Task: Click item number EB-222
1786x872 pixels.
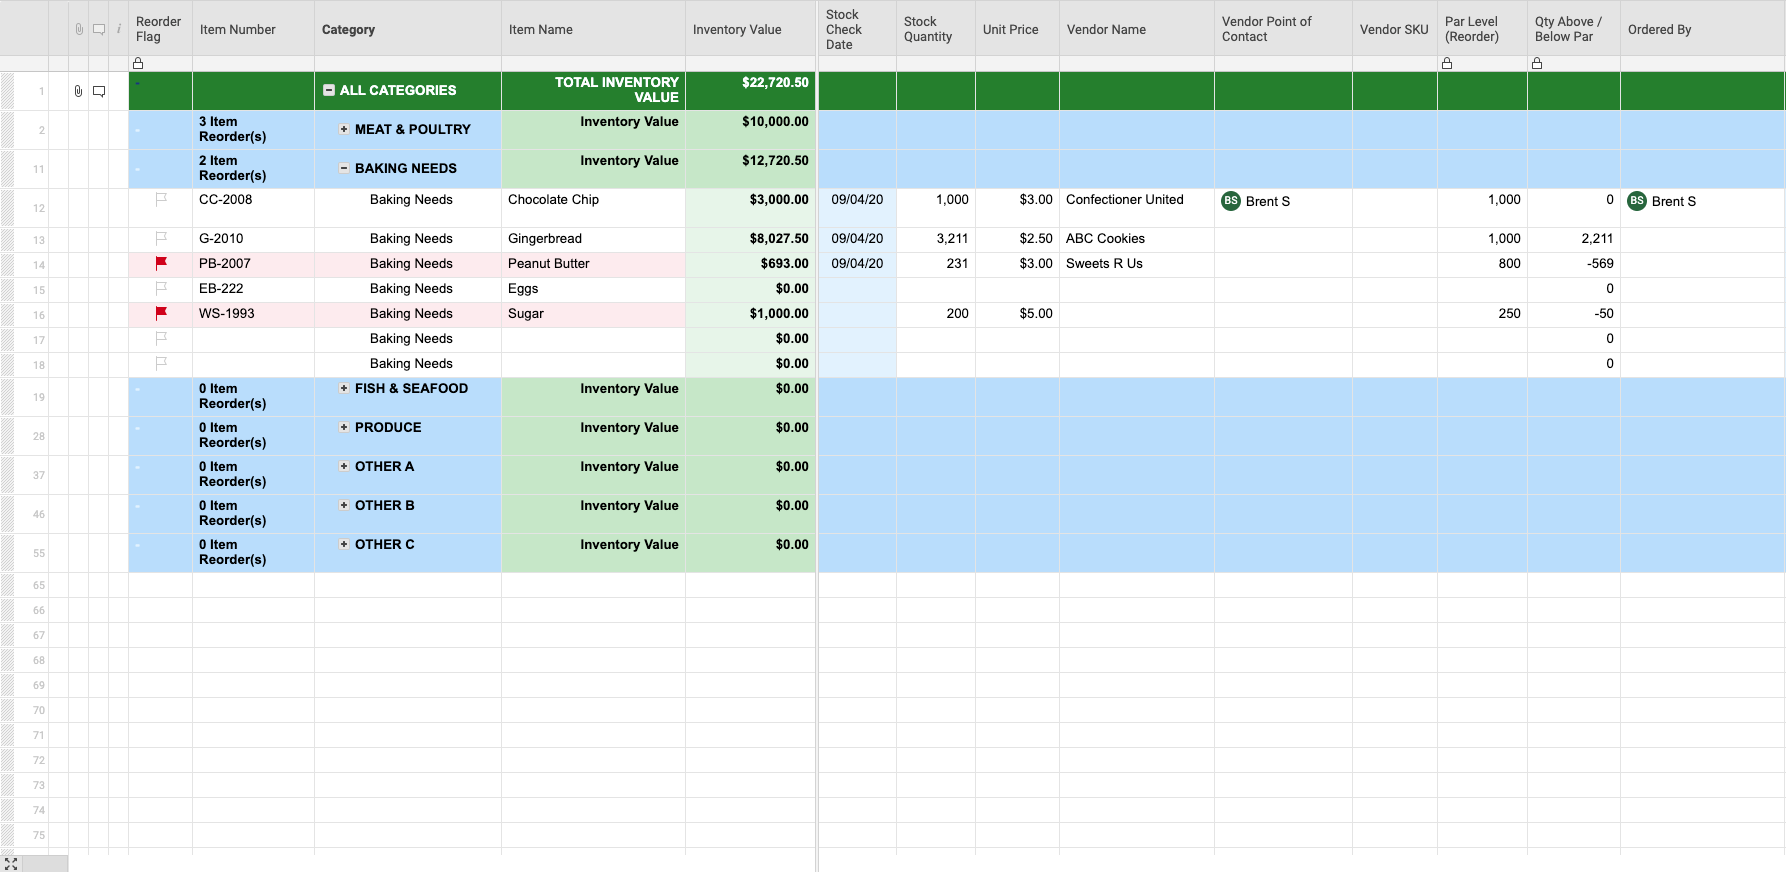Action: 221,288
